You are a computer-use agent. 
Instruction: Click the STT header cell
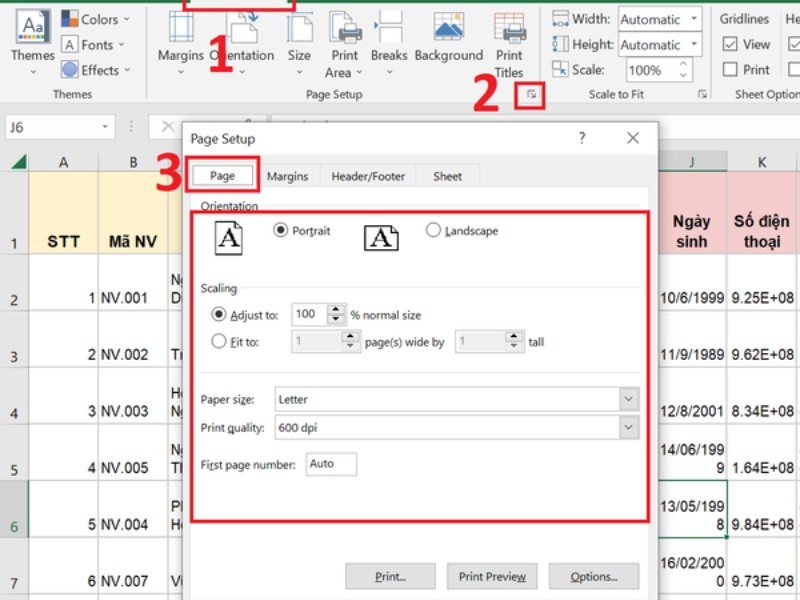pyautogui.click(x=63, y=213)
